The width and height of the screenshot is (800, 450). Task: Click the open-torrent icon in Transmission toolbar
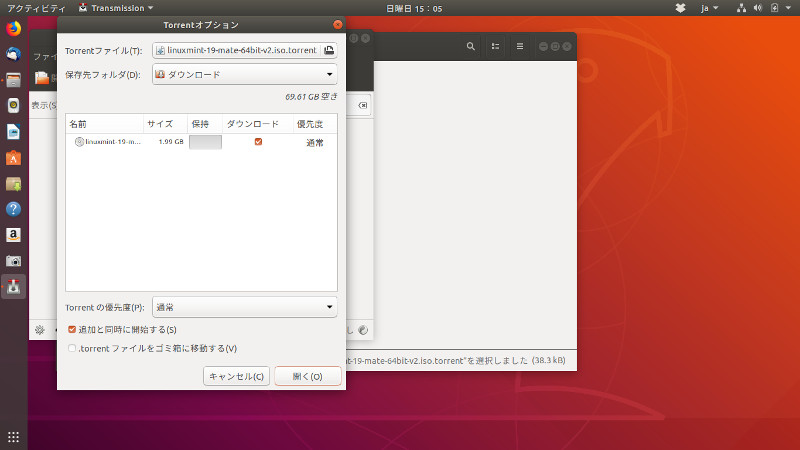(42, 78)
